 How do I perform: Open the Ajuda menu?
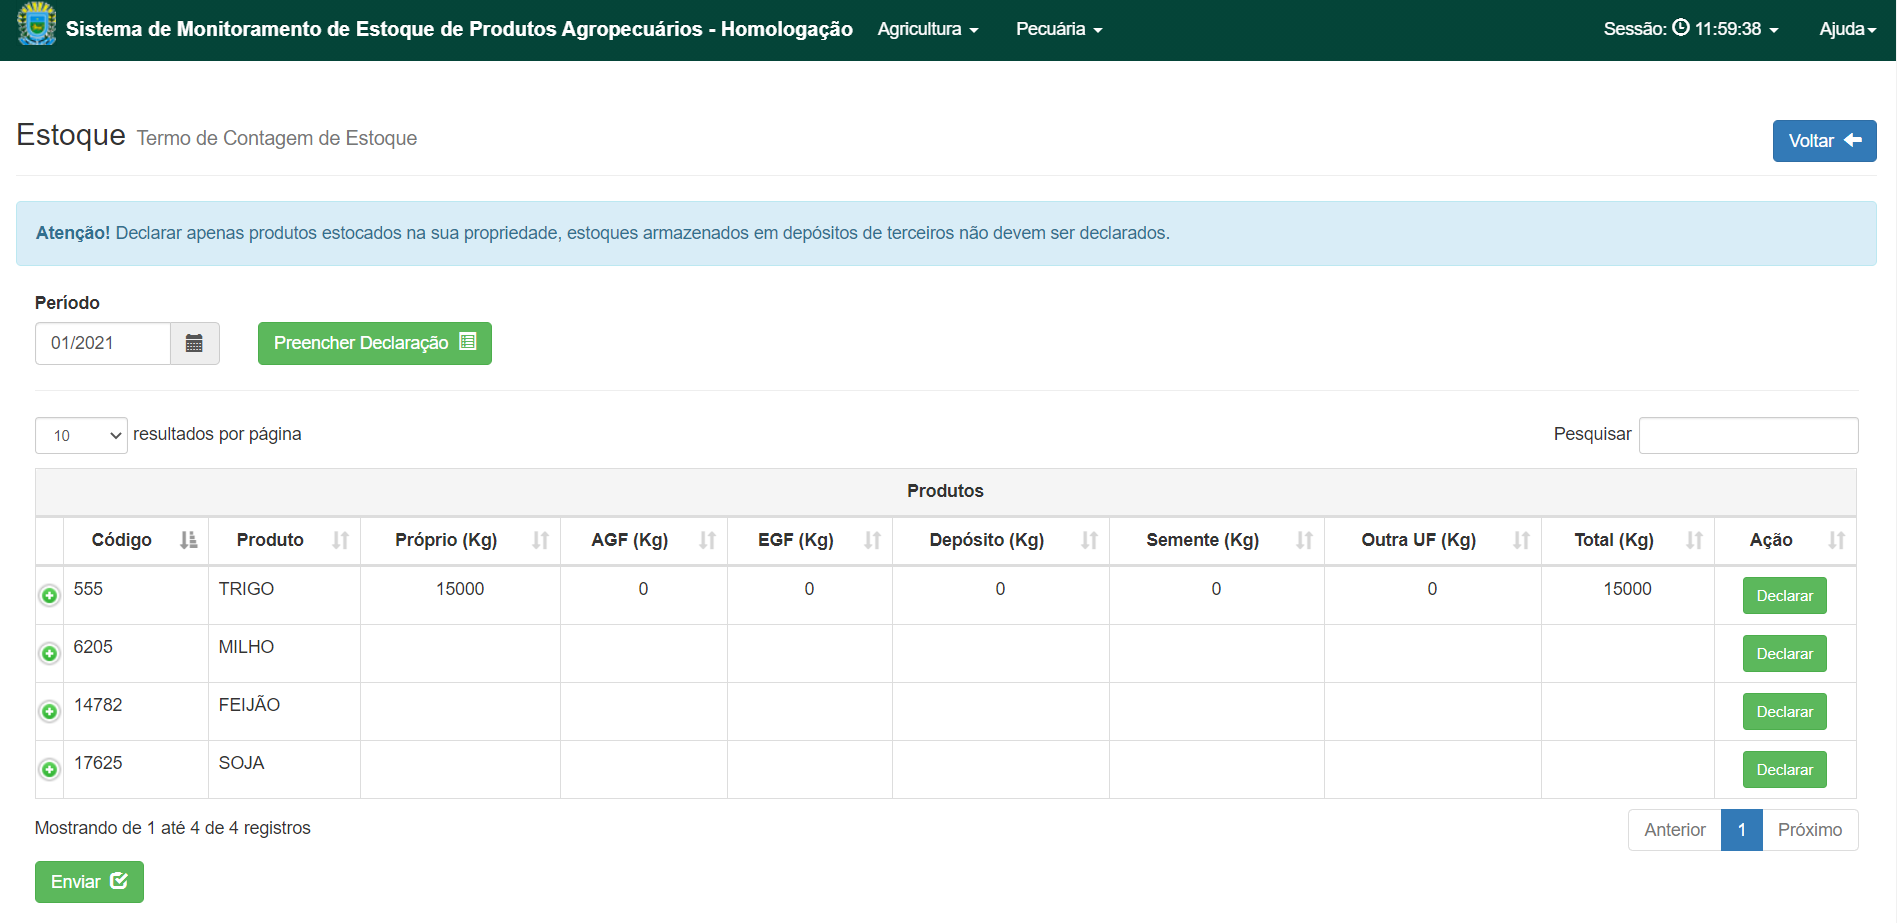(1847, 29)
